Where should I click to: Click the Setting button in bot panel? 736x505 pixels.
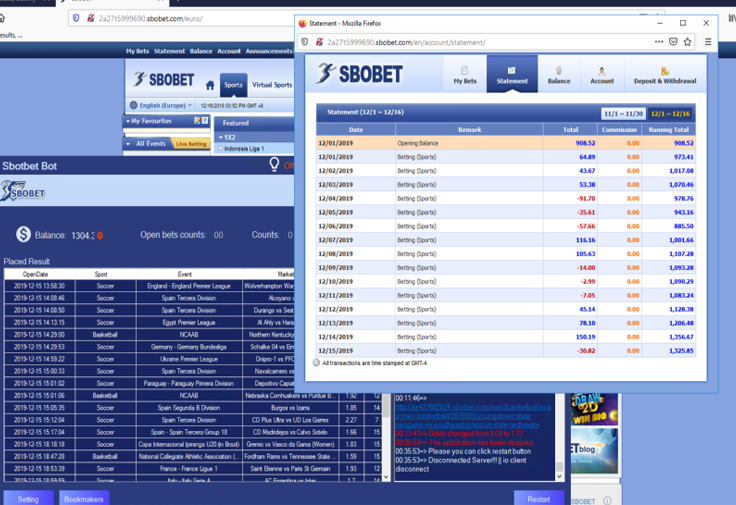(x=28, y=499)
